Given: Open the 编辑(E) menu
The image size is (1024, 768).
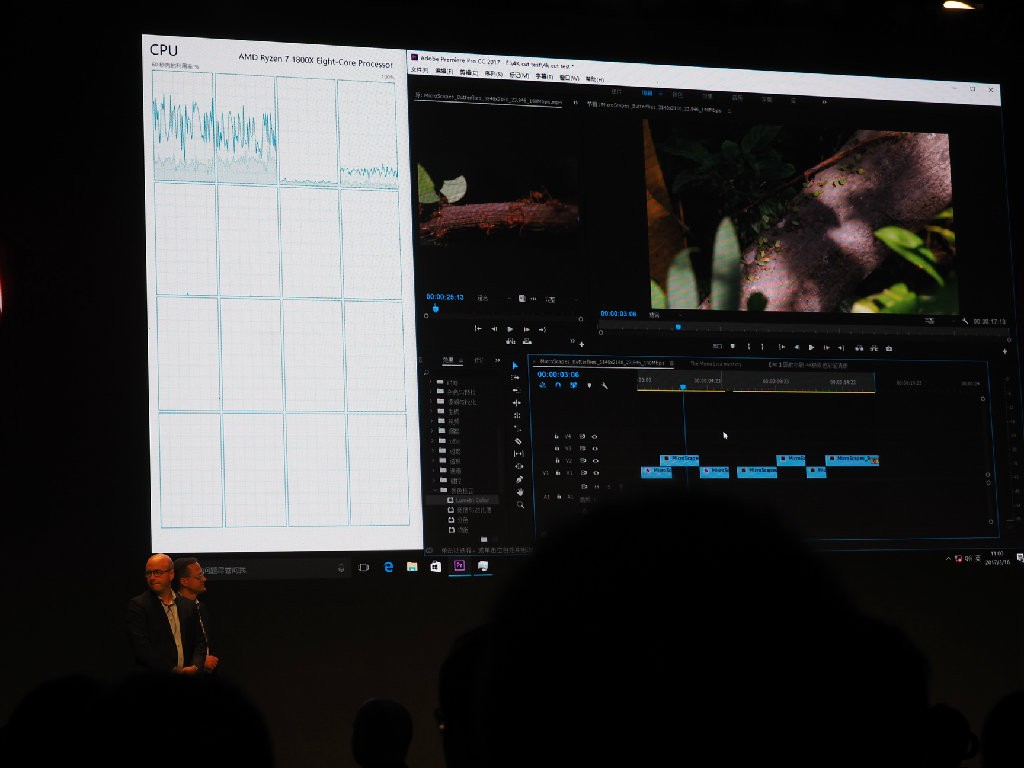Looking at the screenshot, I should tap(444, 71).
